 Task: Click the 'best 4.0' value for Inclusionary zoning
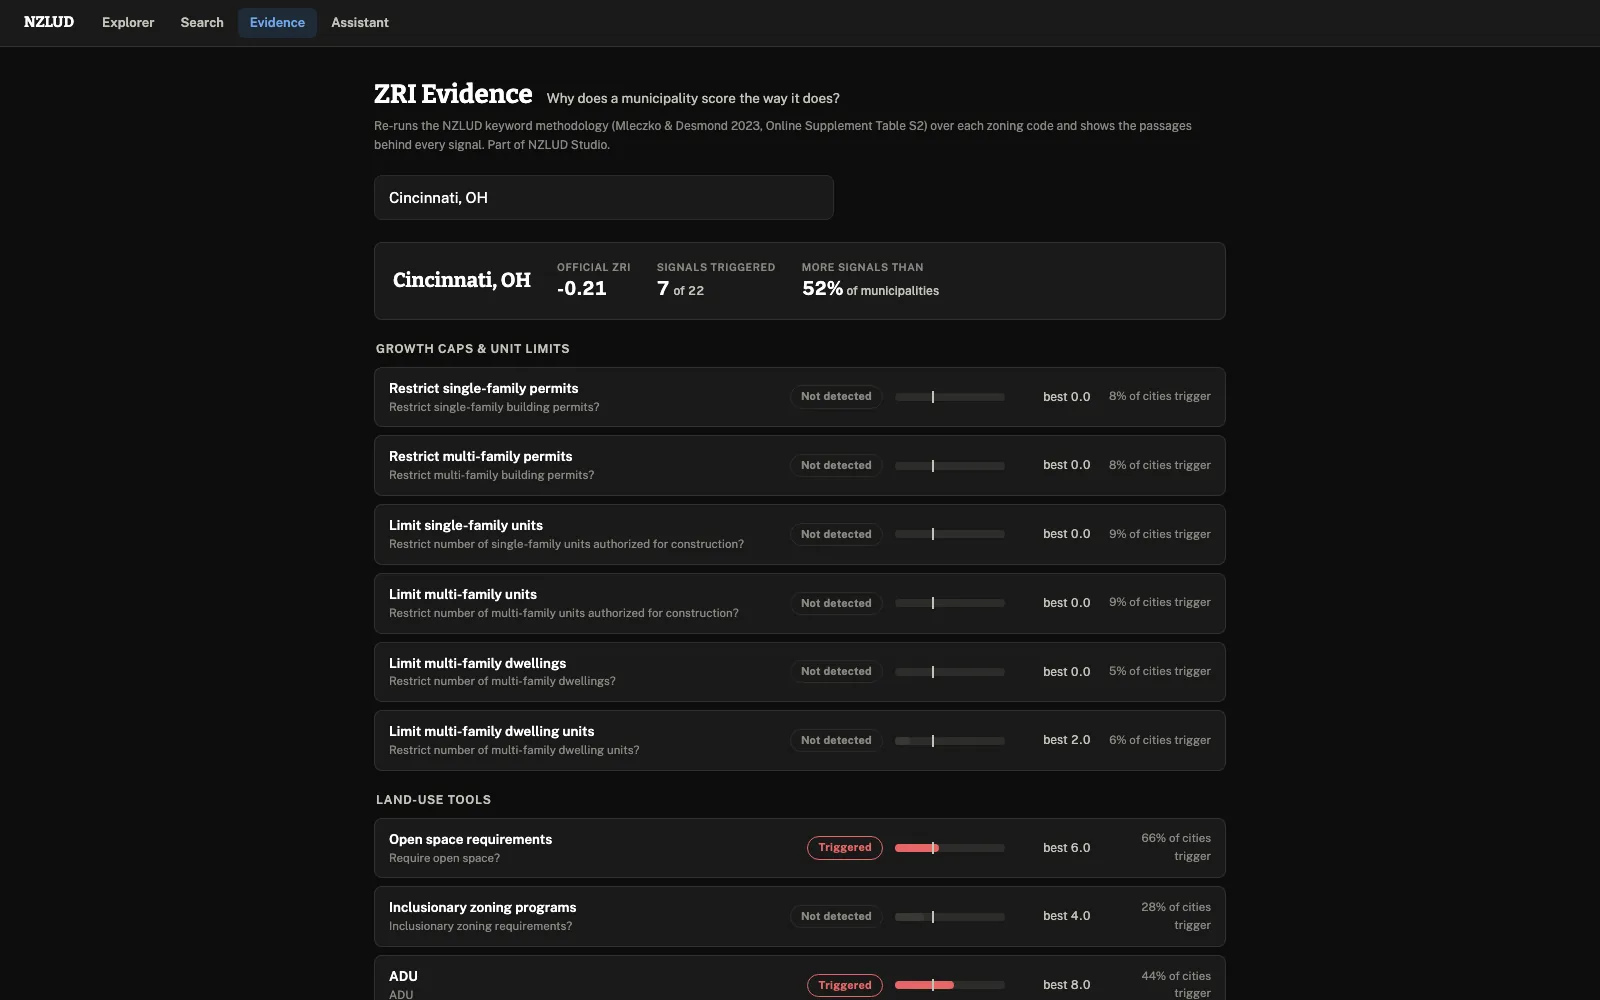pos(1066,916)
